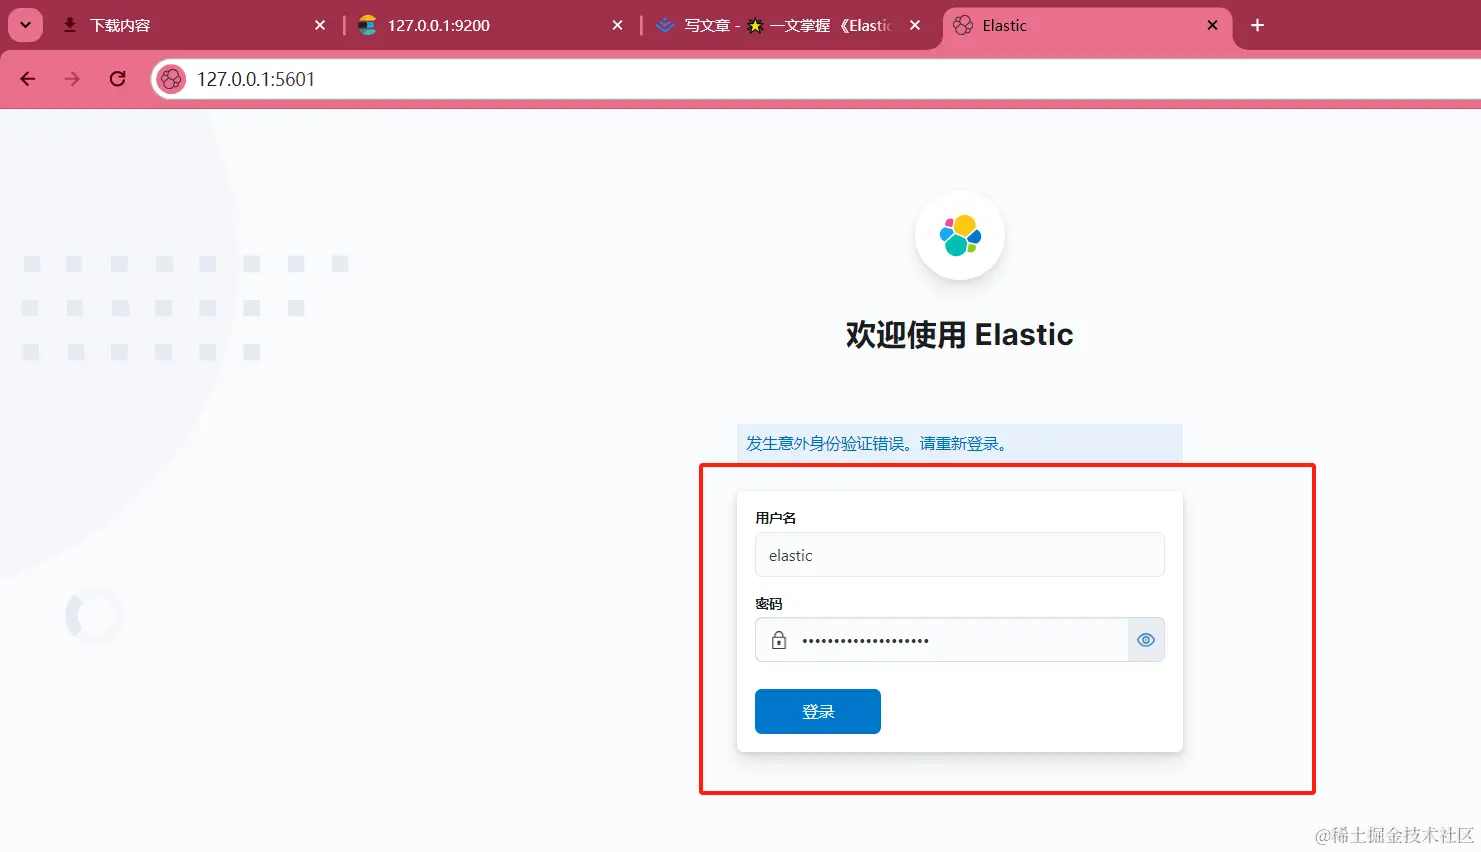View site info icon in address bar
Screen dimensions: 1481x852
tap(172, 79)
